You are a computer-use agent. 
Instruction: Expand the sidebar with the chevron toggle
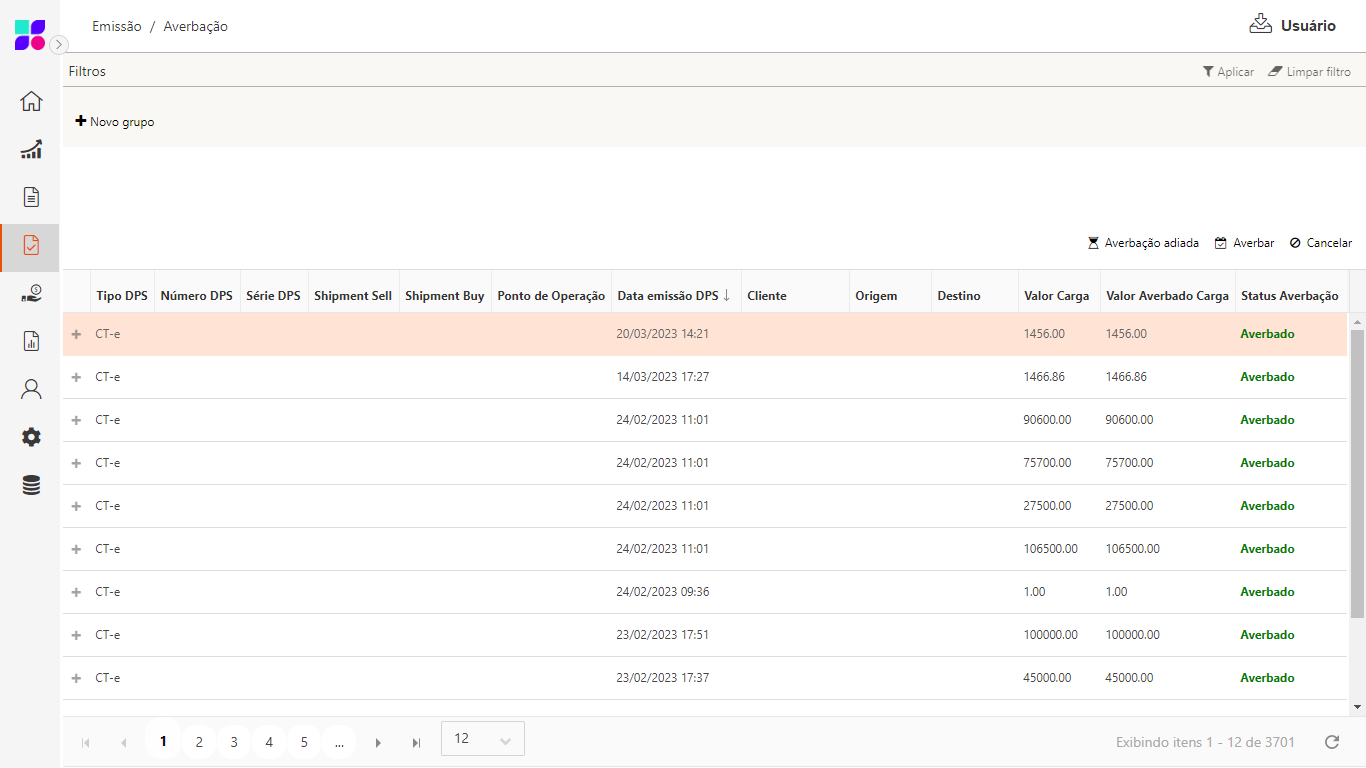(x=59, y=44)
